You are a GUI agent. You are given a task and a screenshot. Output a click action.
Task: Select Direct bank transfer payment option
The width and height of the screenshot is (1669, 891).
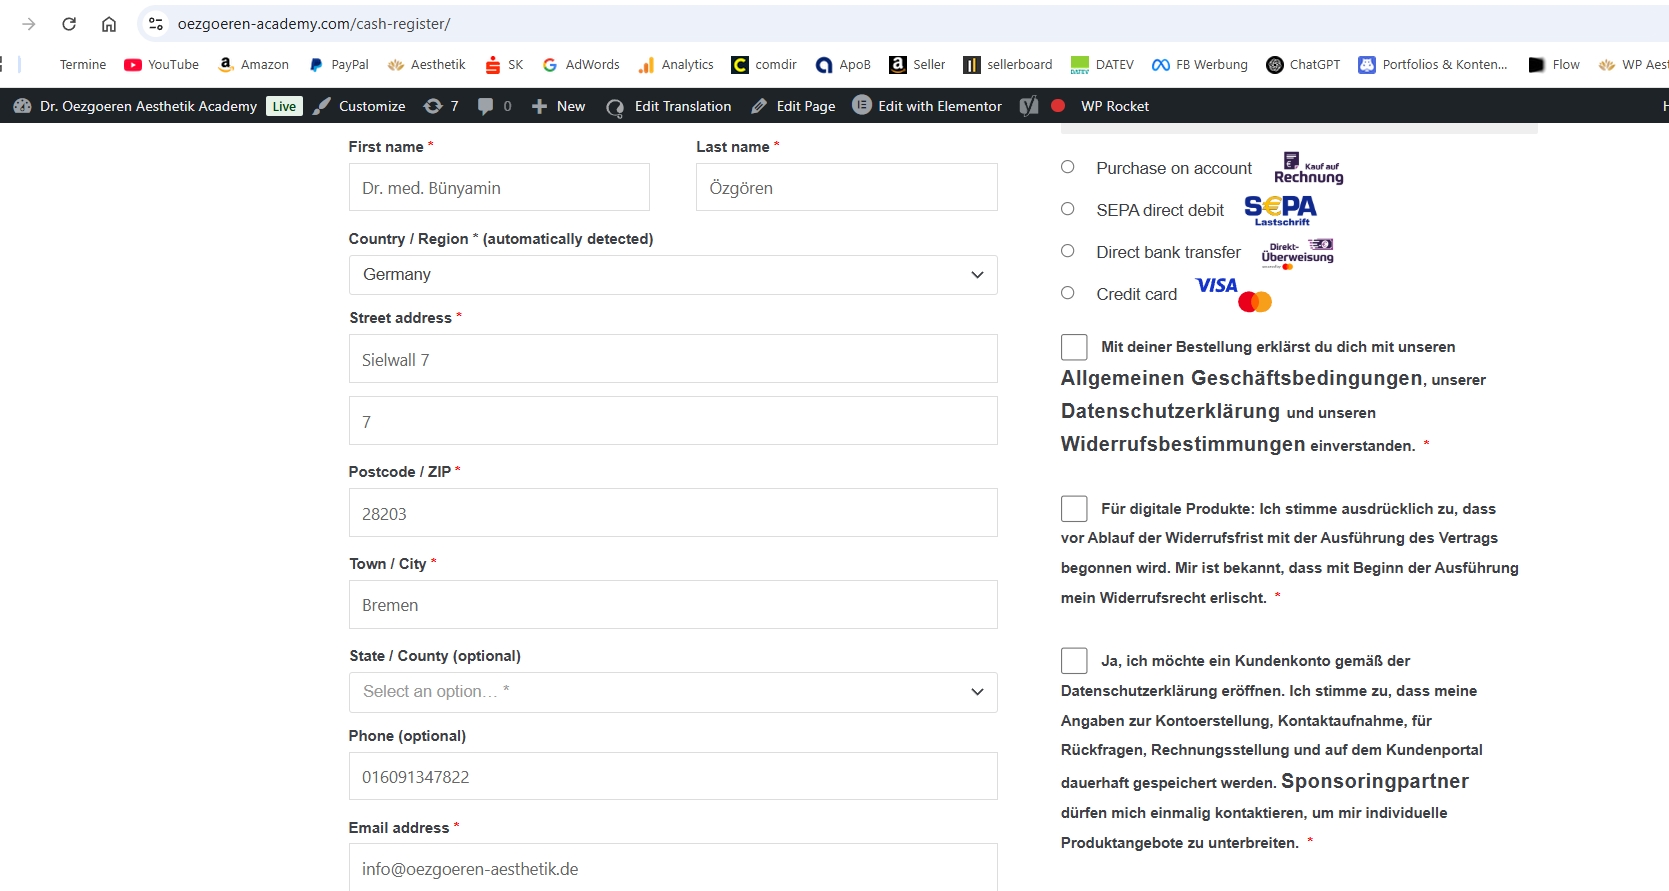click(1068, 251)
